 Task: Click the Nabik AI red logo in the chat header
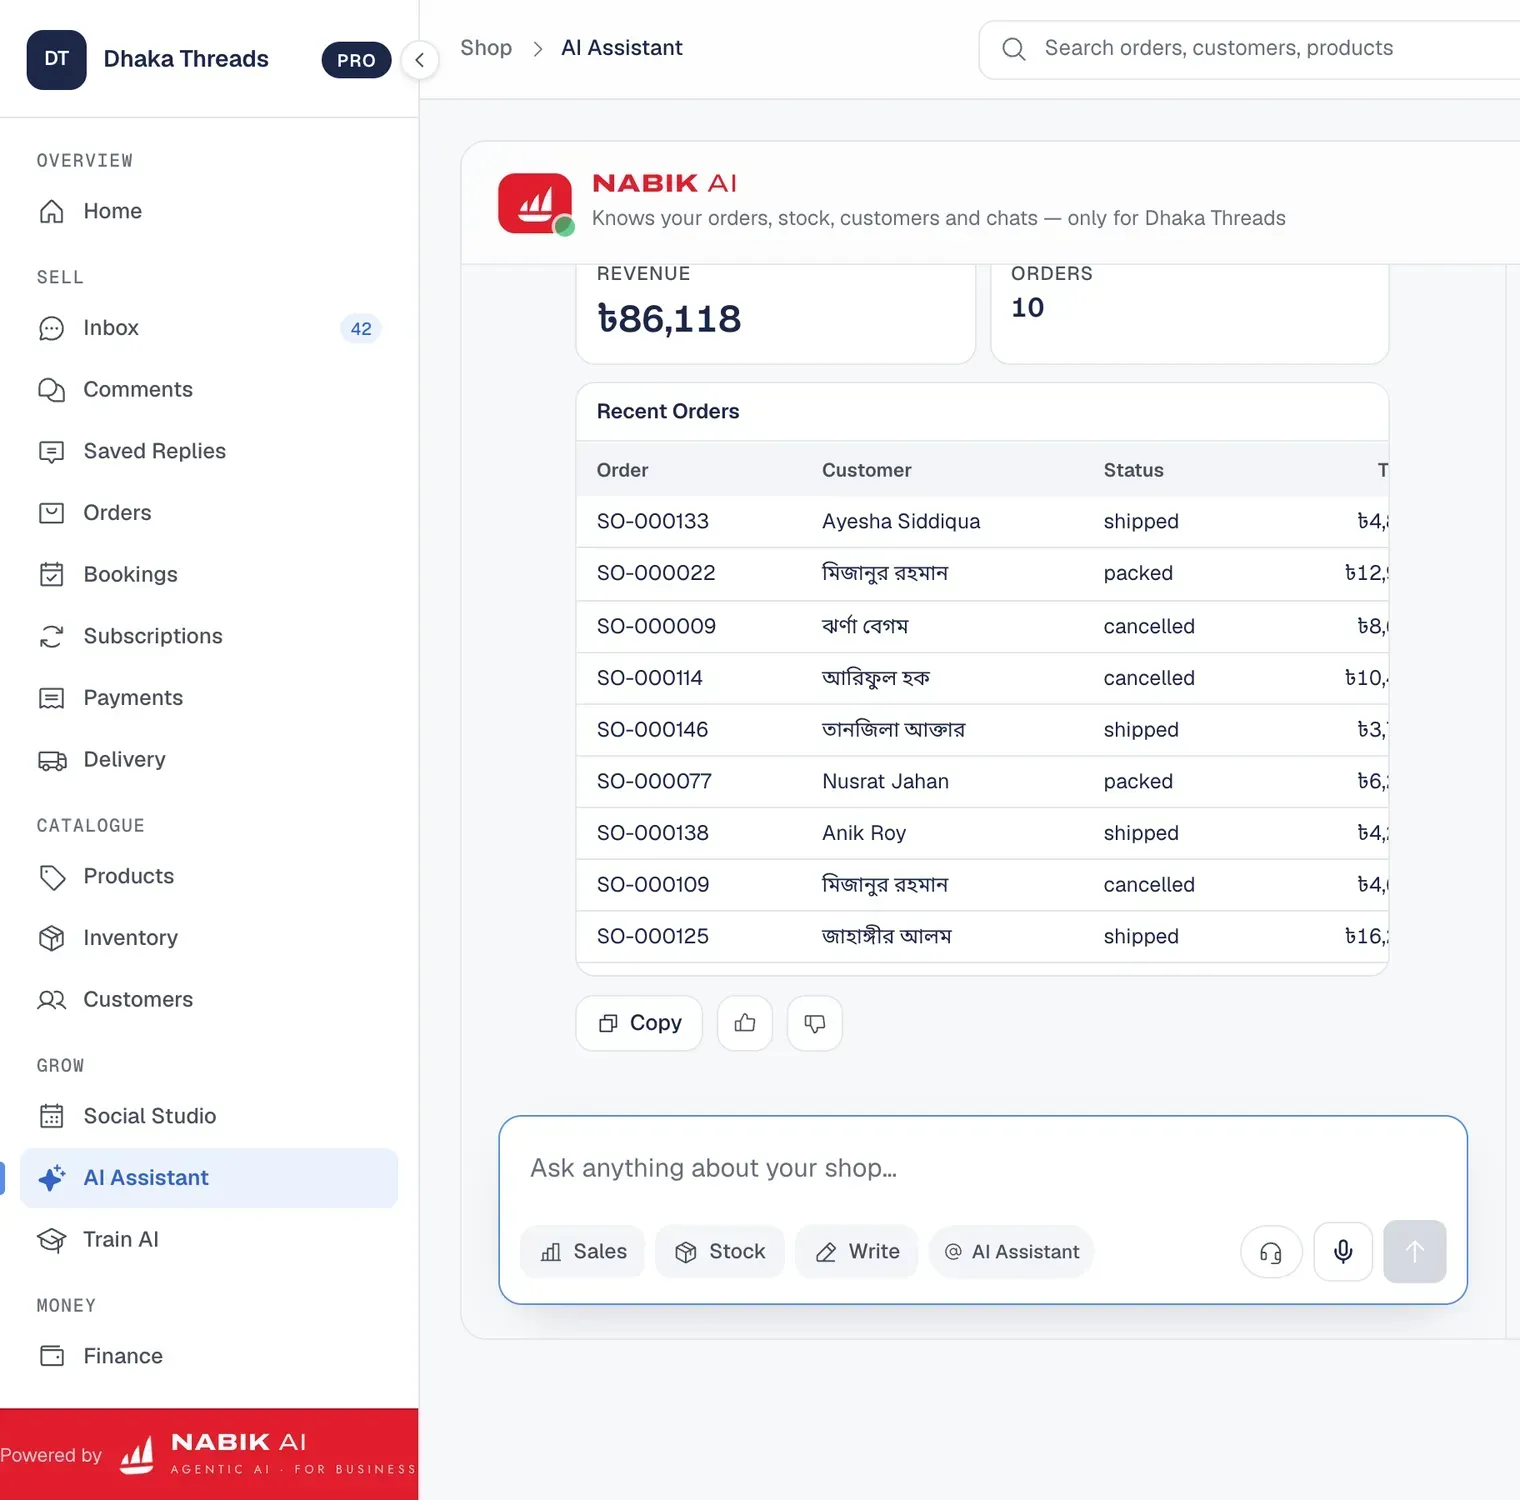pyautogui.click(x=535, y=204)
